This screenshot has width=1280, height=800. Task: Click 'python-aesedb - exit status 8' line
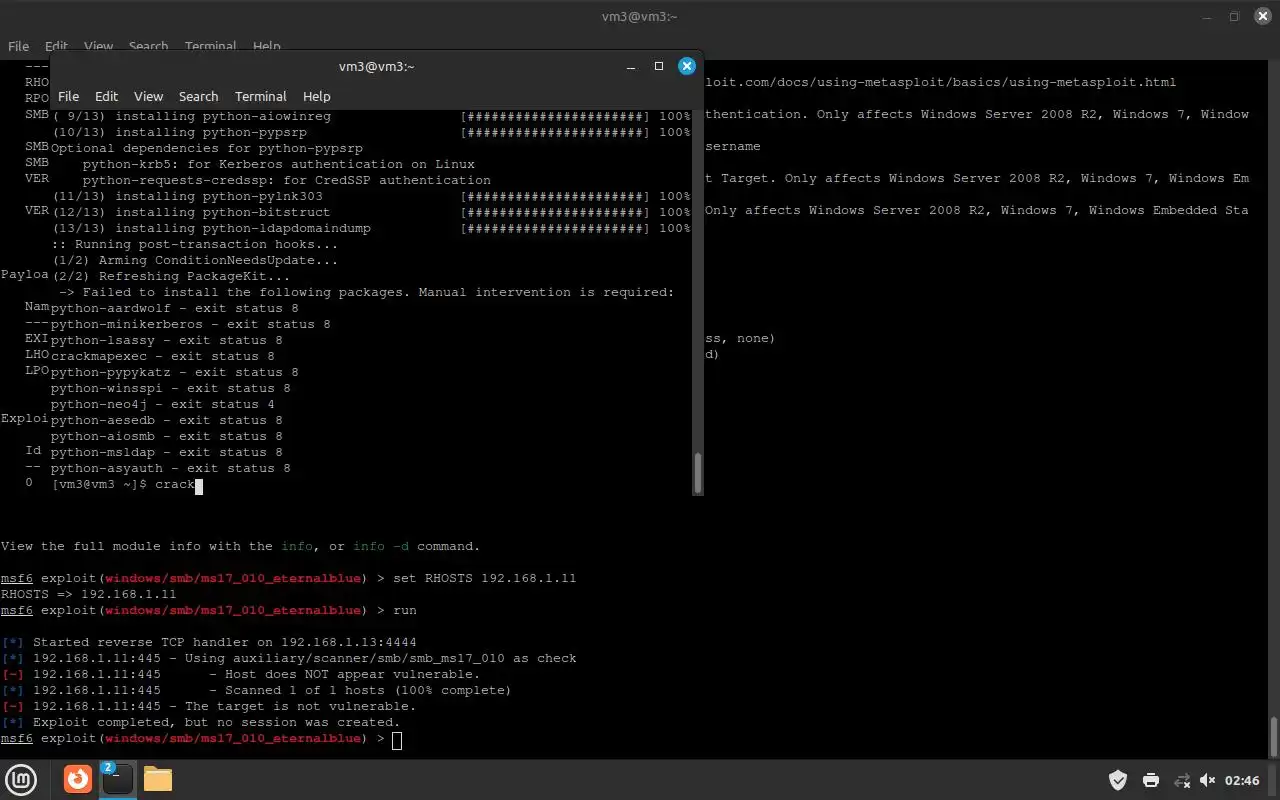166,420
